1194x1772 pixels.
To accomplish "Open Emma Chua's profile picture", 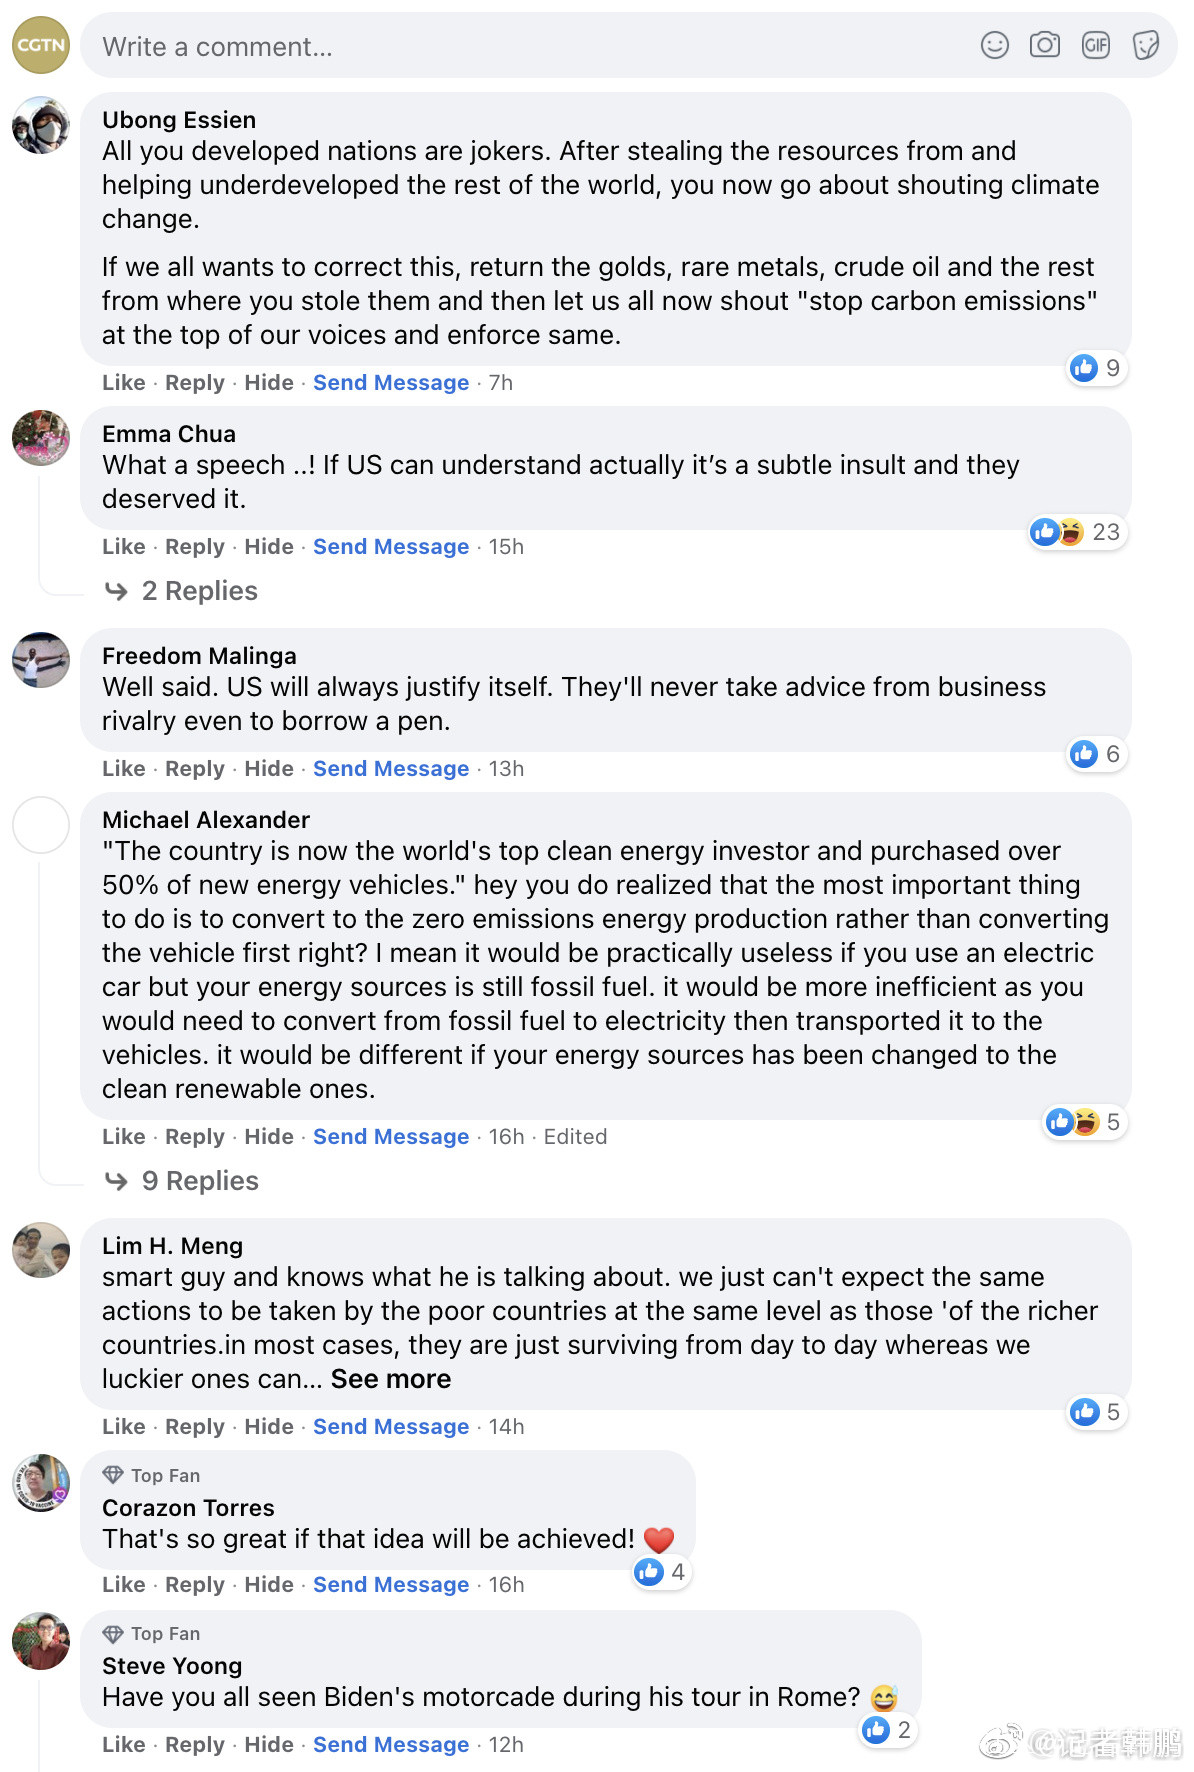I will [x=41, y=438].
